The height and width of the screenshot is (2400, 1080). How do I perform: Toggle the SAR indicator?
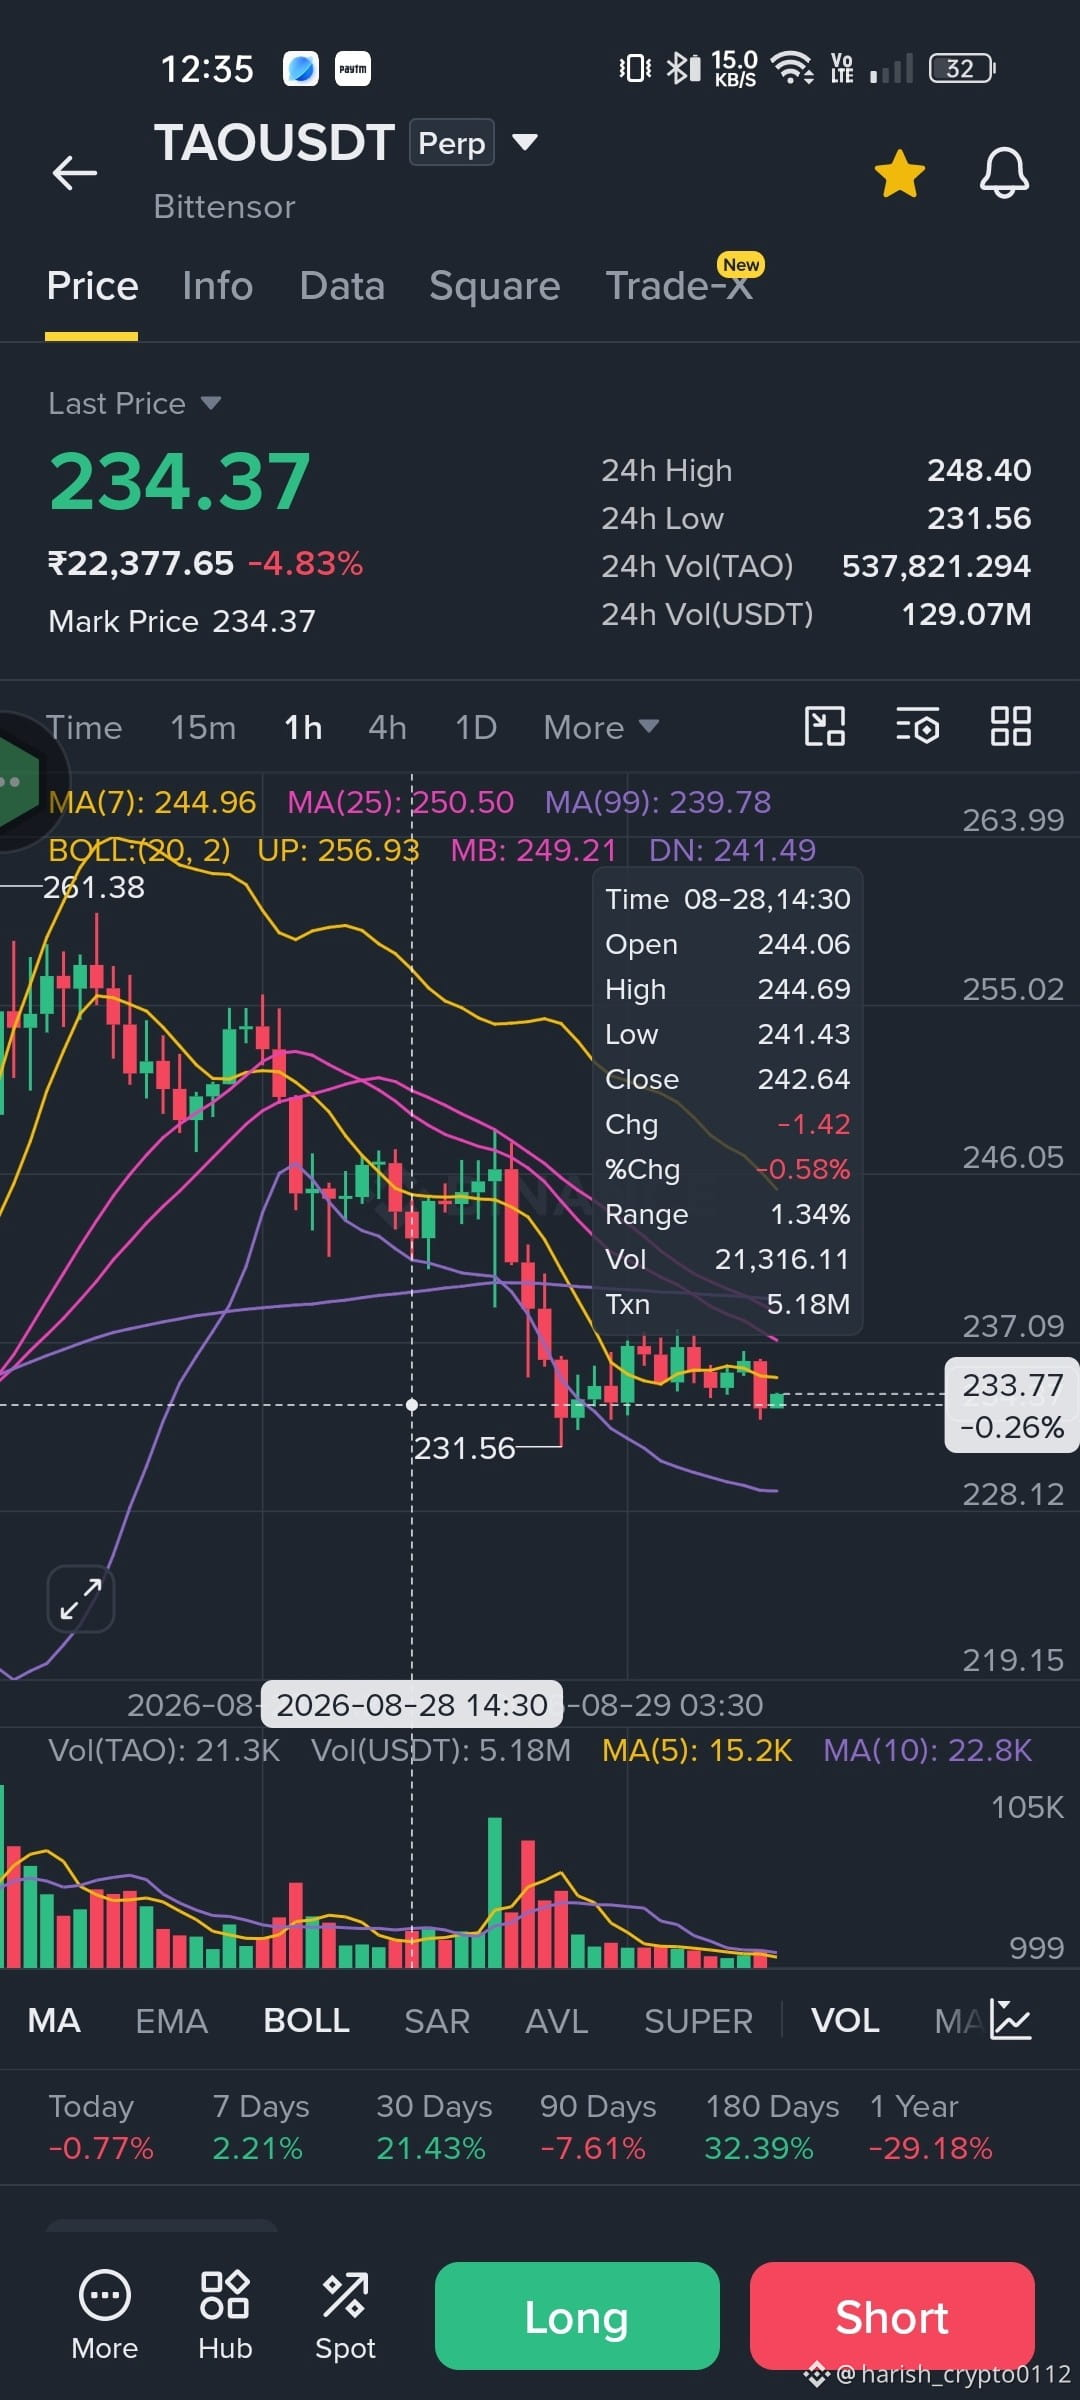click(437, 2020)
